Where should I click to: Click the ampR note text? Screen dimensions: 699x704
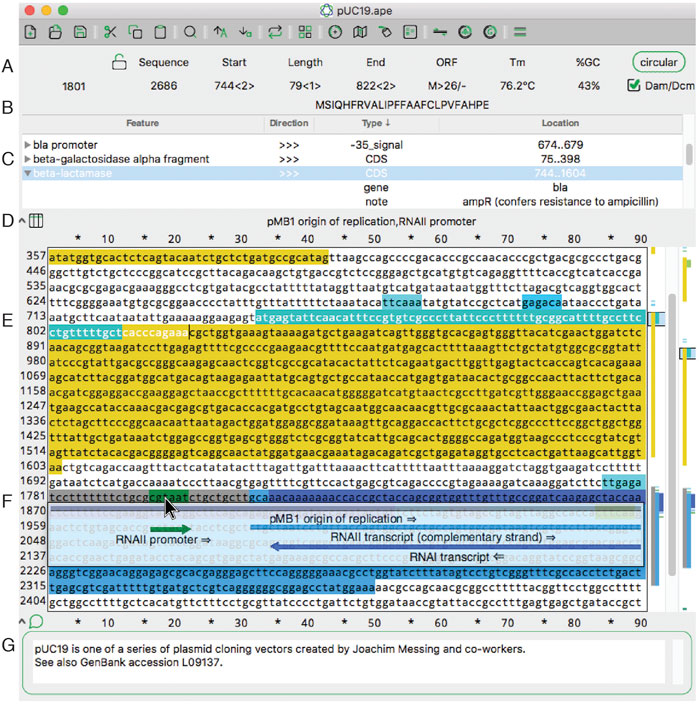(560, 202)
